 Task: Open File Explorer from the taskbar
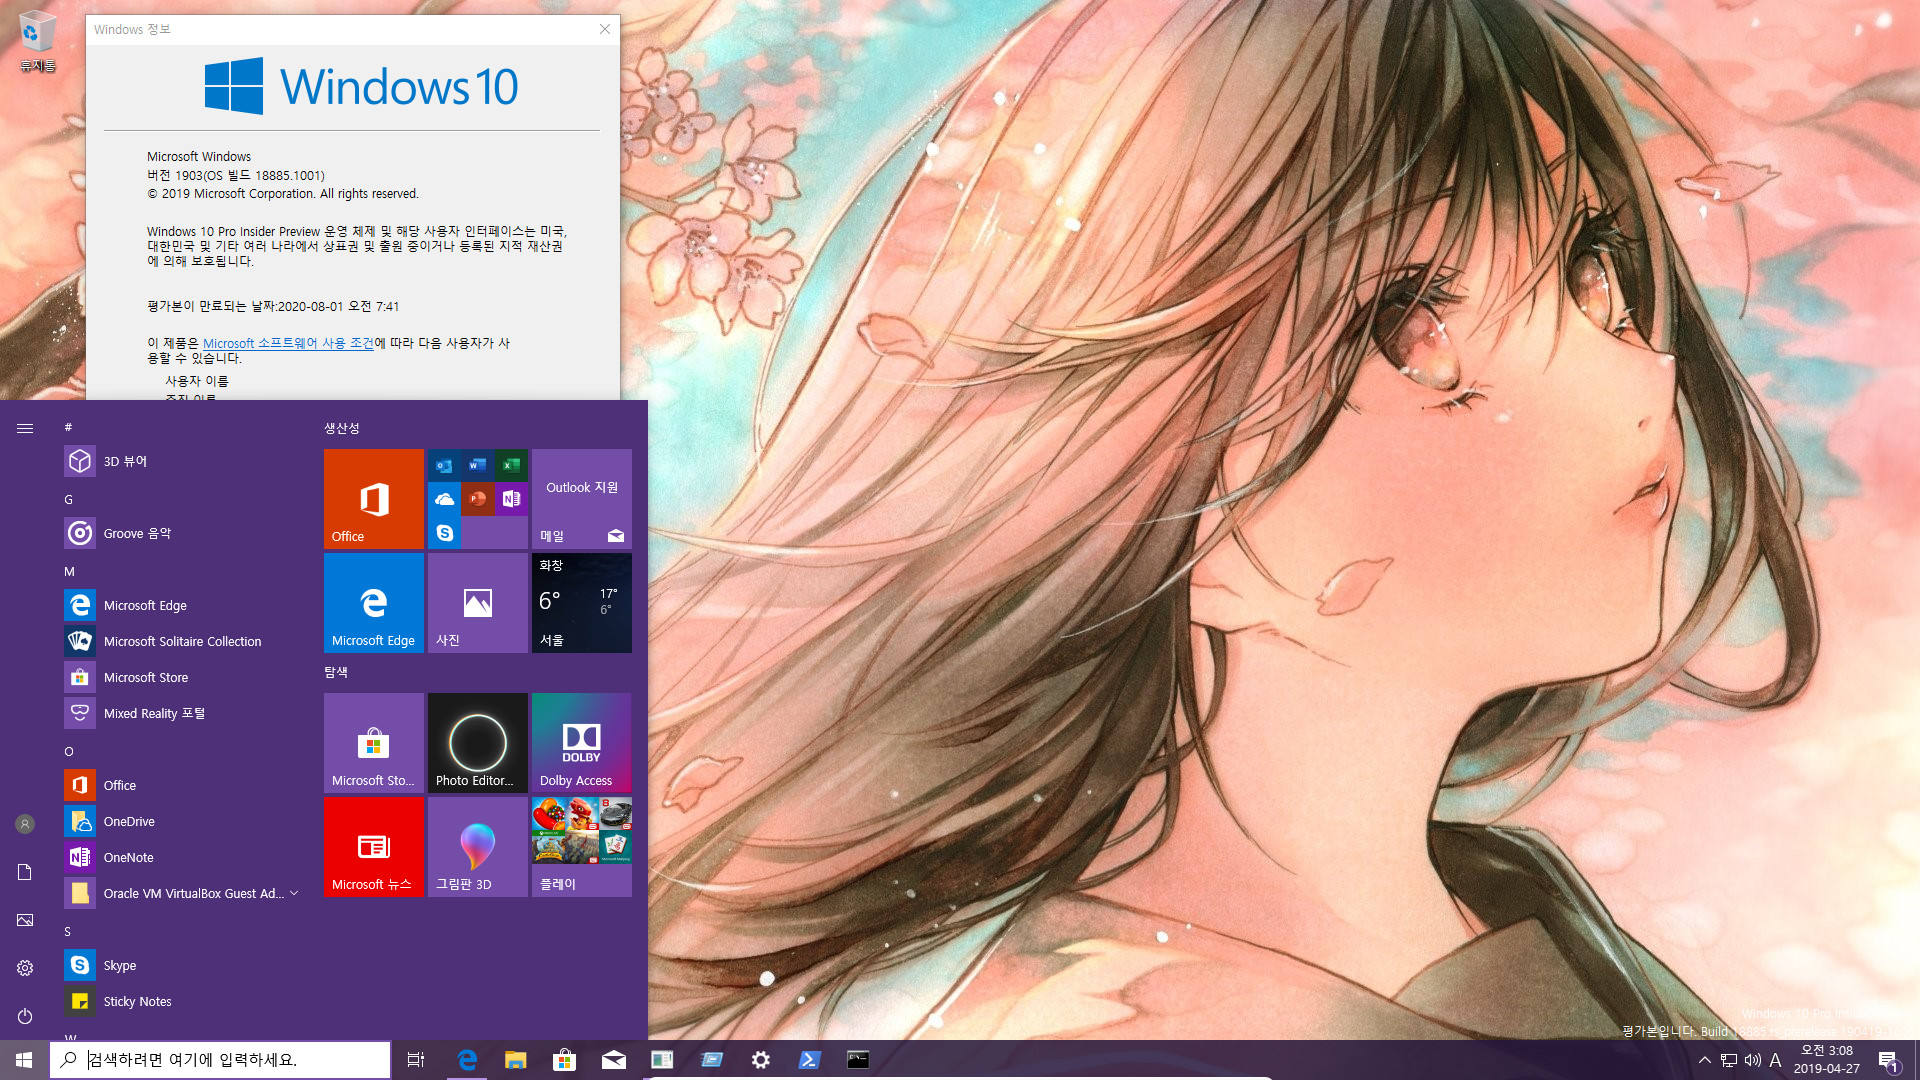click(516, 1060)
